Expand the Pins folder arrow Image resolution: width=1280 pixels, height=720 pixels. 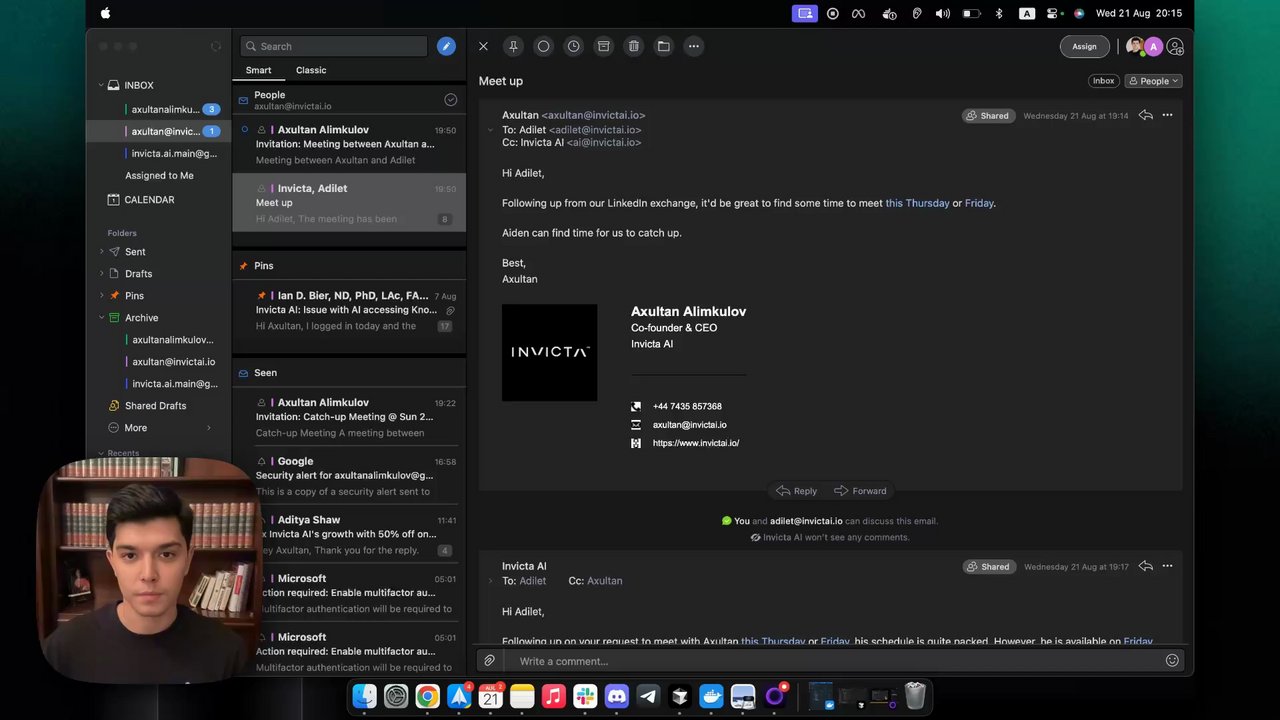tap(101, 296)
